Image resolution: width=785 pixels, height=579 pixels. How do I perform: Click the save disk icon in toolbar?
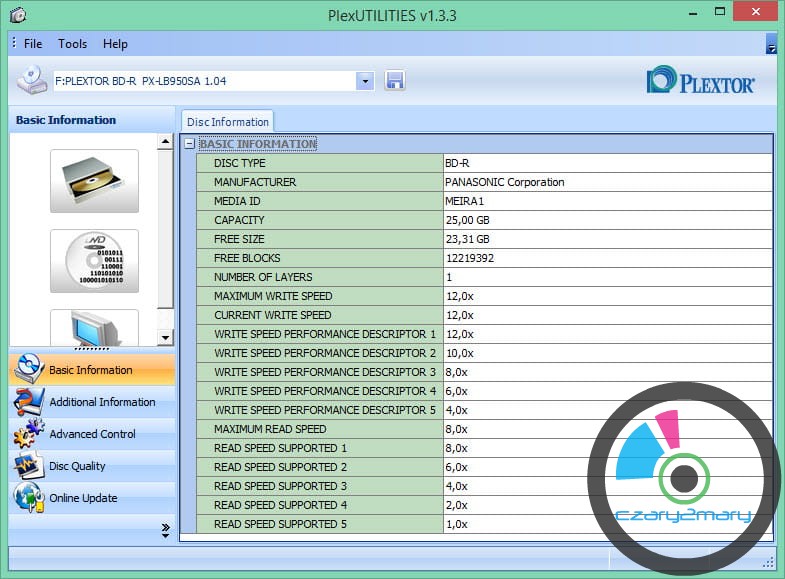[x=394, y=81]
